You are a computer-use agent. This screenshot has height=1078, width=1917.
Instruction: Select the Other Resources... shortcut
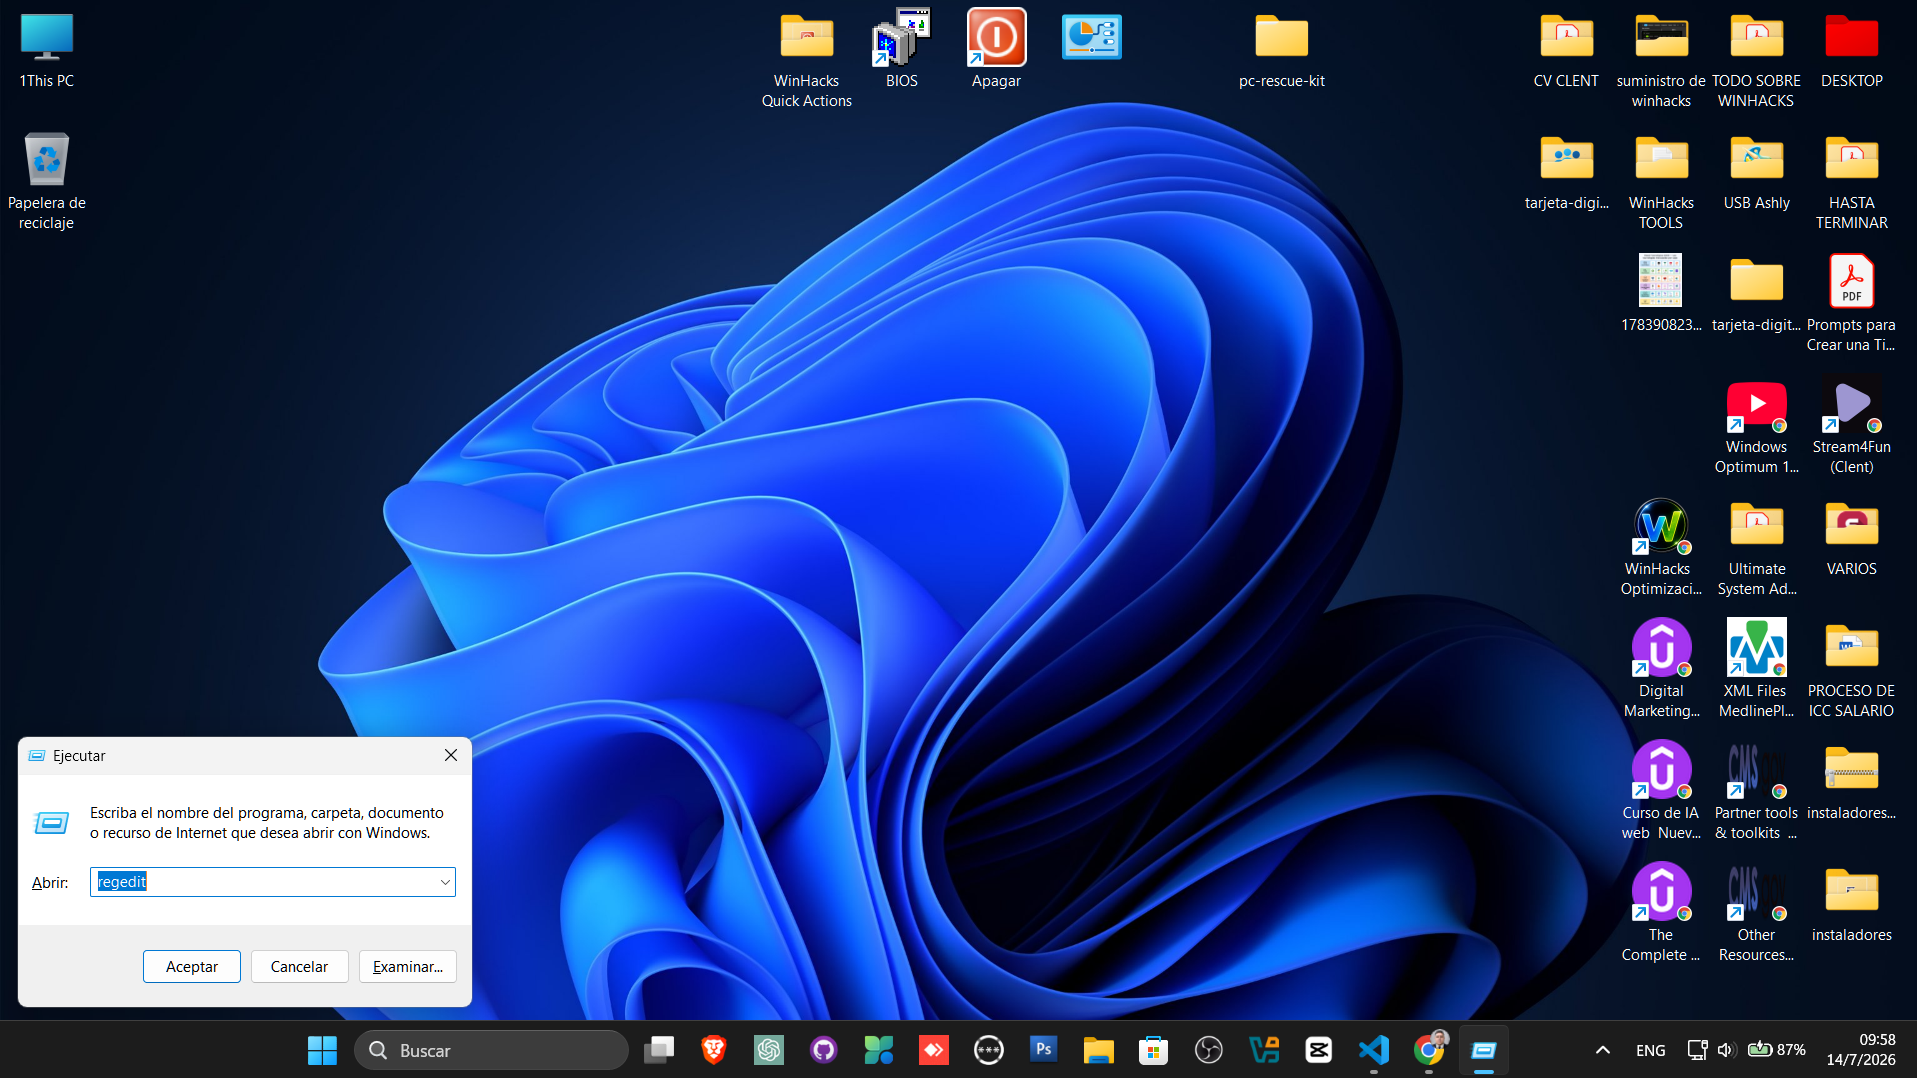(x=1757, y=914)
